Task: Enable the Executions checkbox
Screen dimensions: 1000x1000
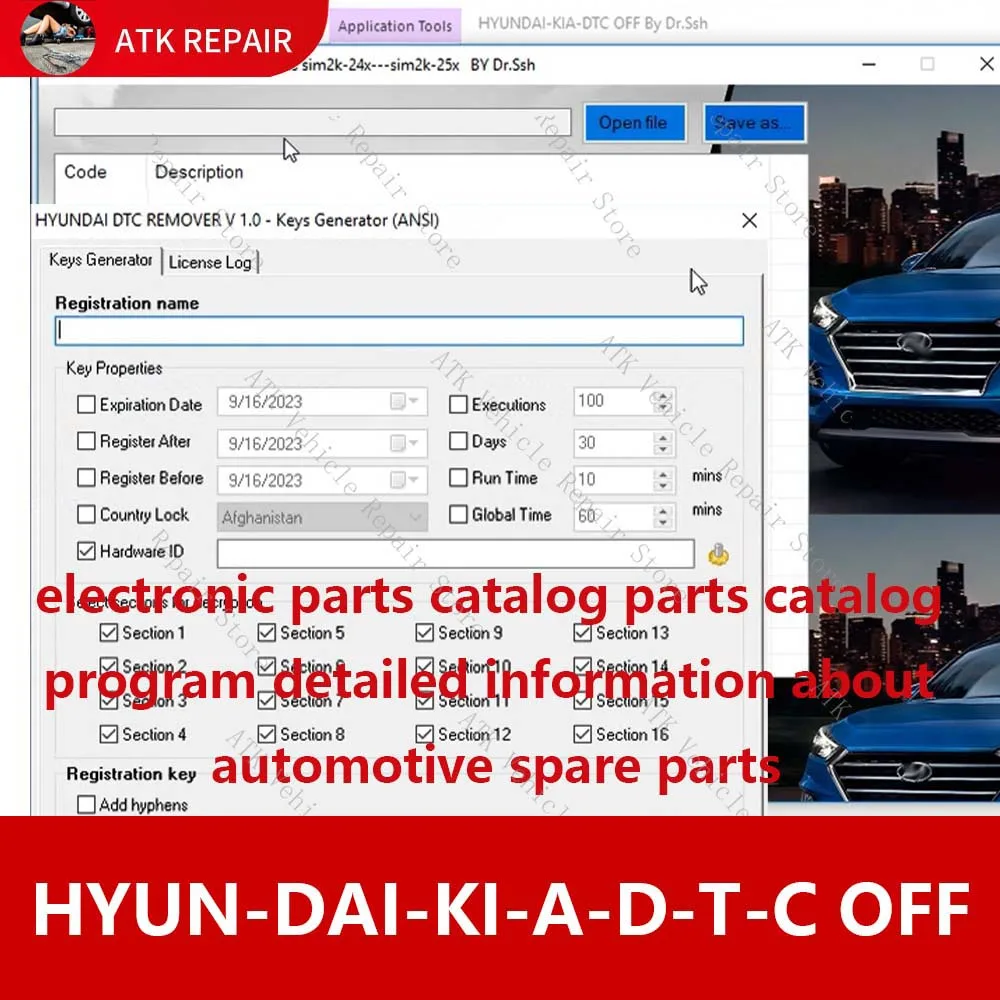Action: (x=458, y=404)
